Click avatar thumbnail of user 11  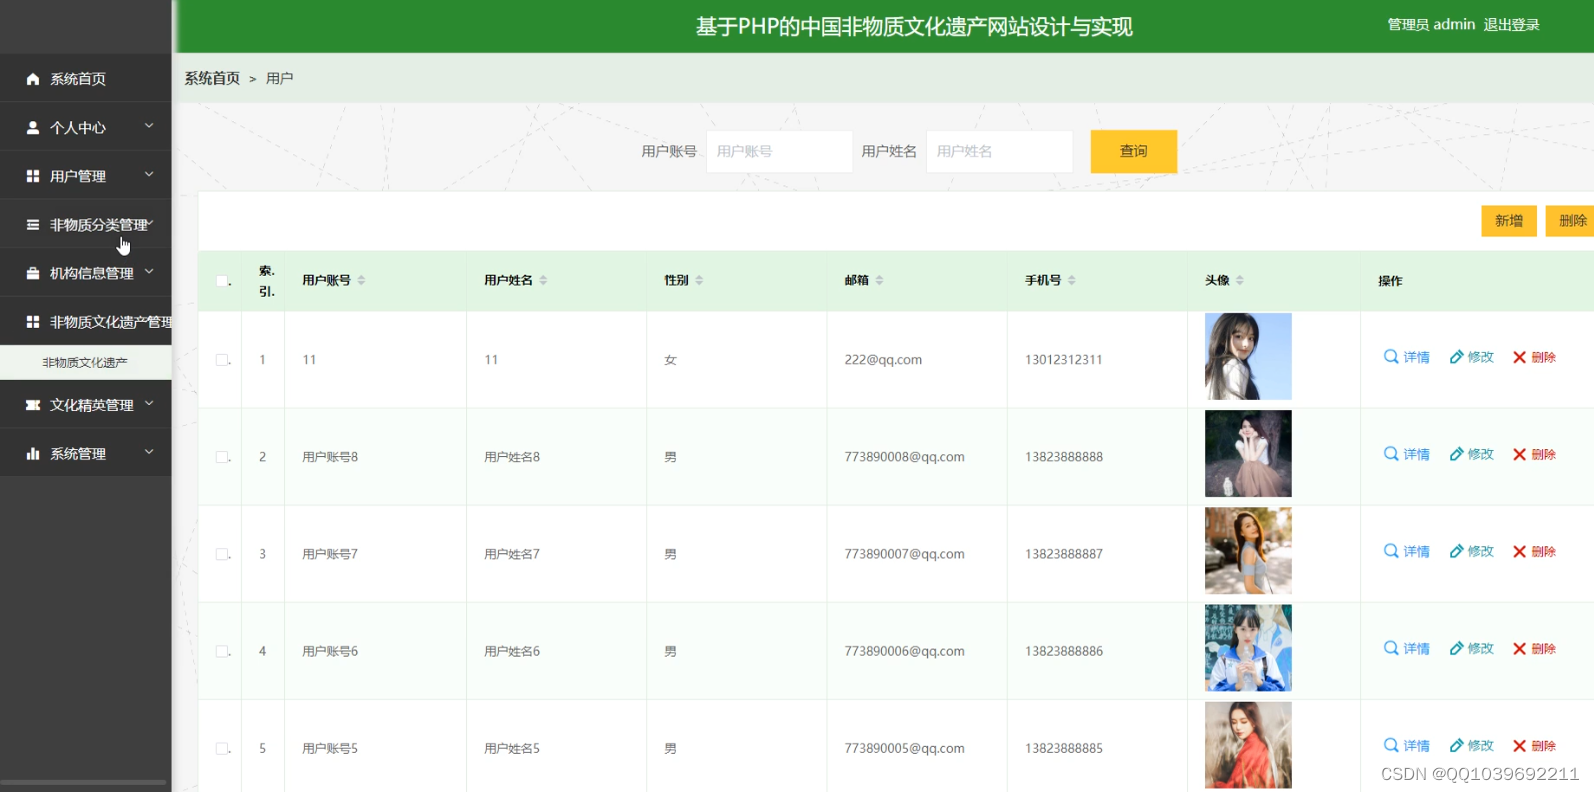pyautogui.click(x=1248, y=356)
